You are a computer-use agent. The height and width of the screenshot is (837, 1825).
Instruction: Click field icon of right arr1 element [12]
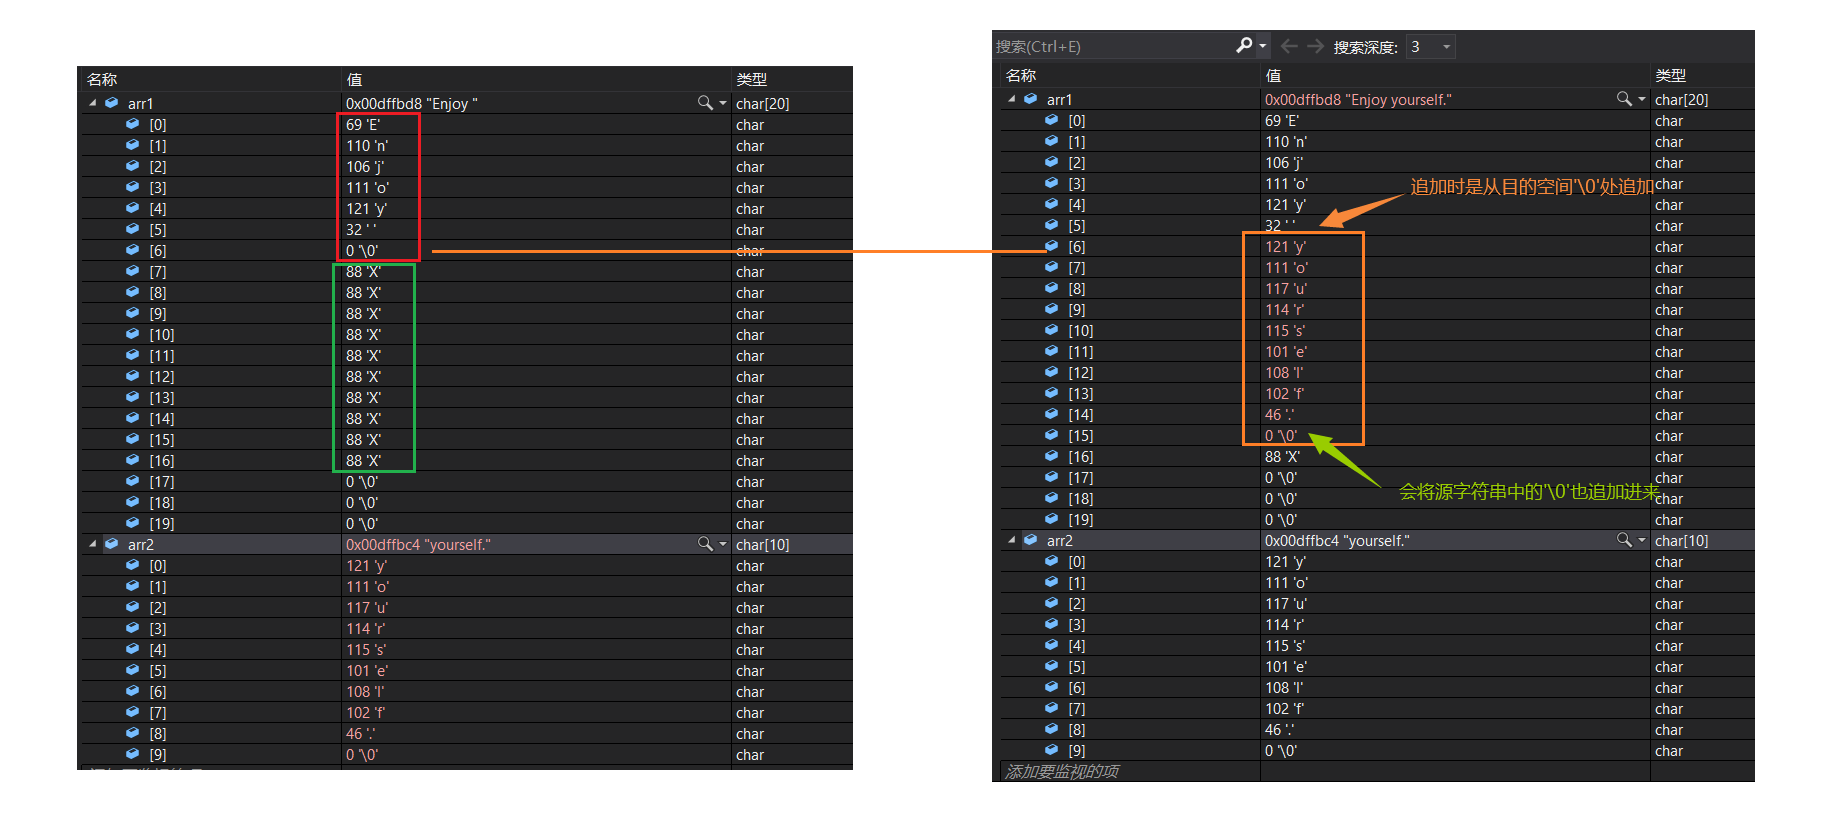tap(1051, 372)
